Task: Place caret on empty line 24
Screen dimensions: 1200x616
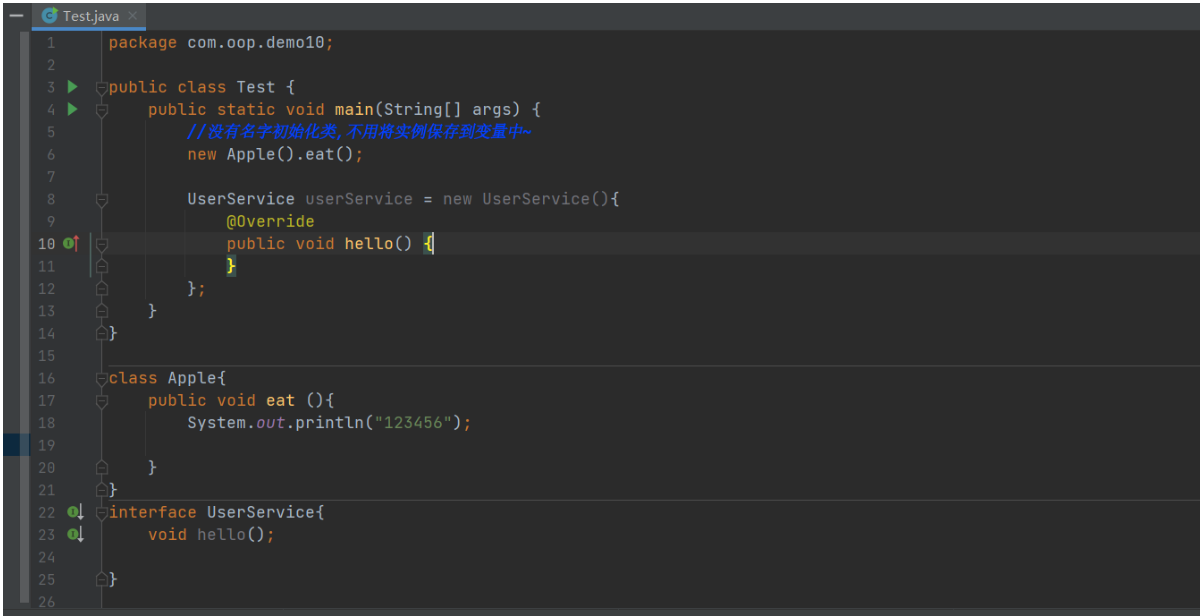Action: 650,556
